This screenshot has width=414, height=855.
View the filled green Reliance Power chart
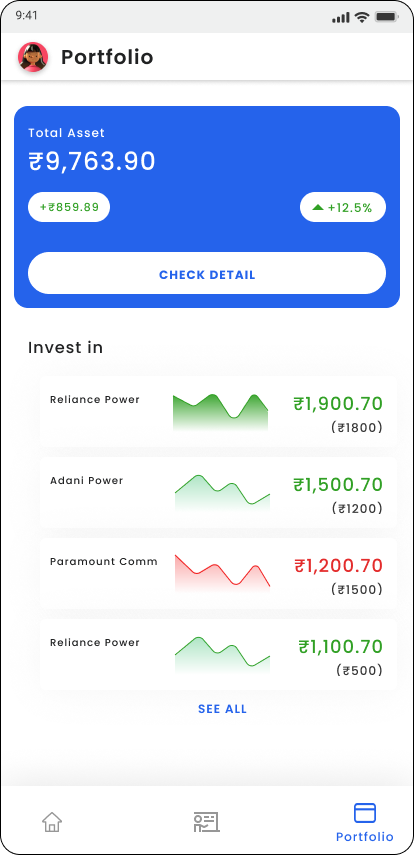(x=220, y=412)
